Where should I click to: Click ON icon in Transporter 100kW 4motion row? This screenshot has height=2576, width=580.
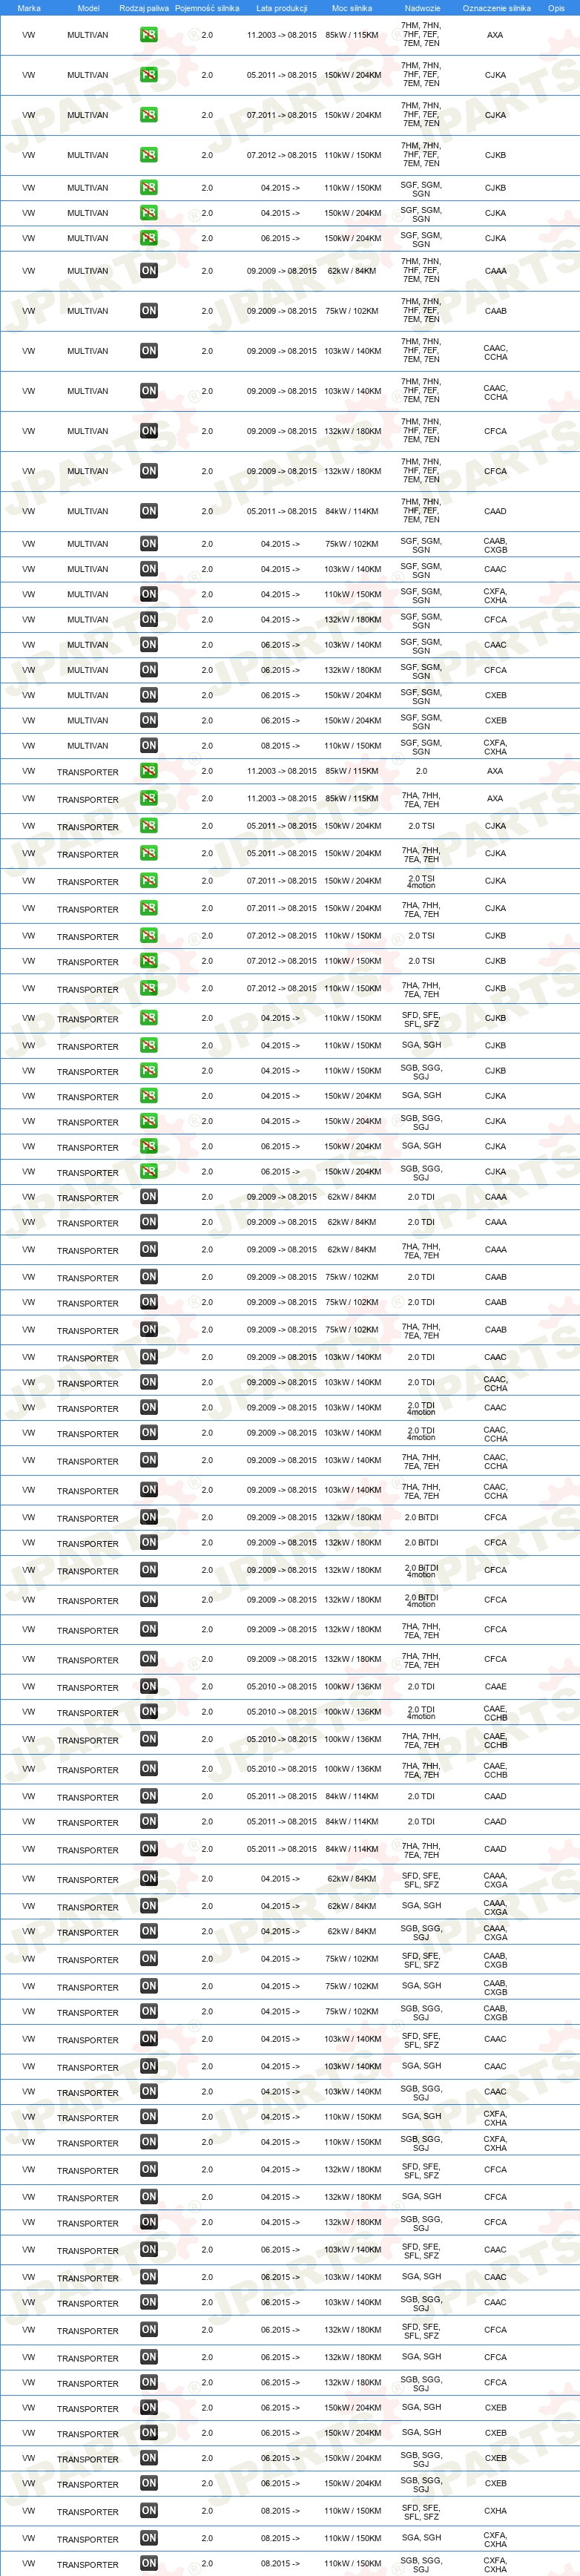[x=148, y=1711]
